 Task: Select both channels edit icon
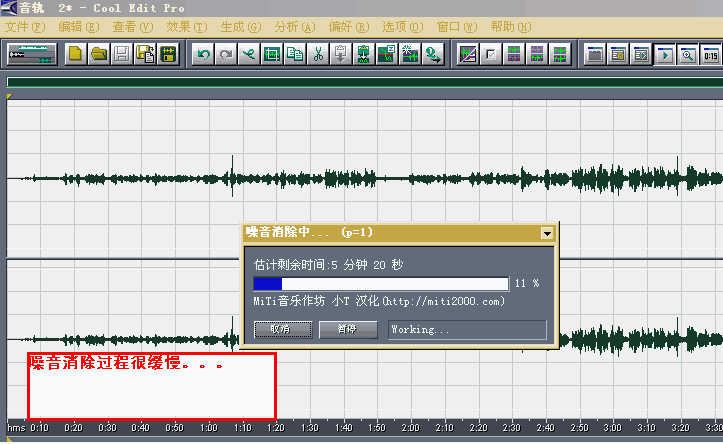point(560,54)
